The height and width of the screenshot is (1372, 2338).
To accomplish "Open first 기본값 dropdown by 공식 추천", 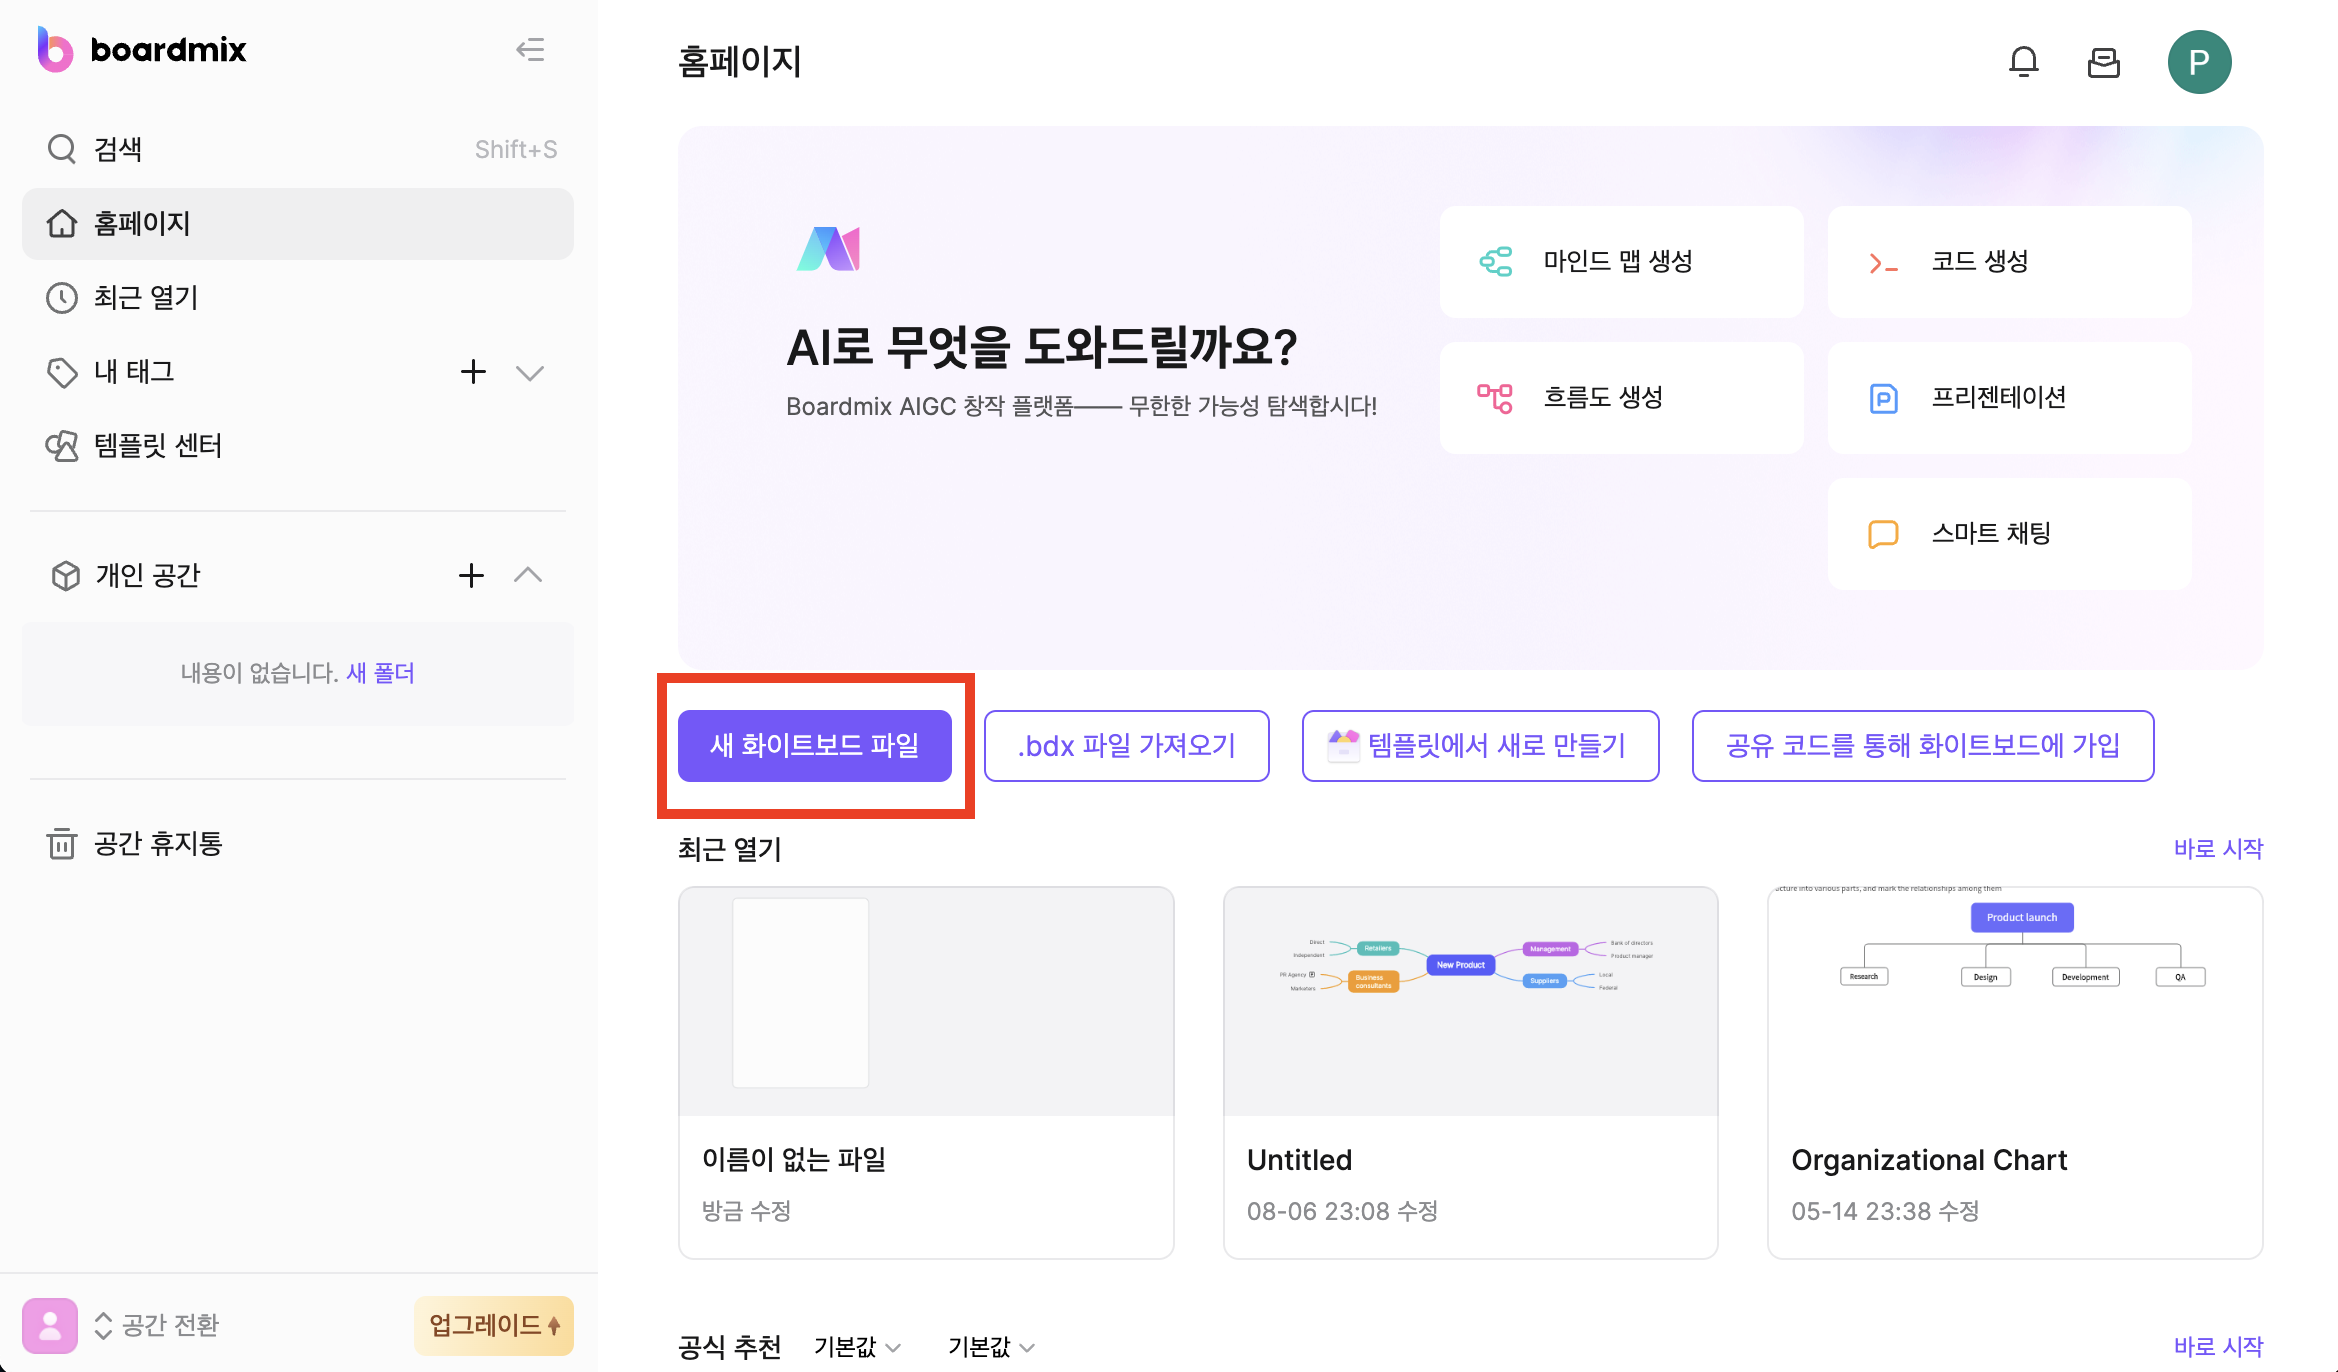I will pos(857,1347).
